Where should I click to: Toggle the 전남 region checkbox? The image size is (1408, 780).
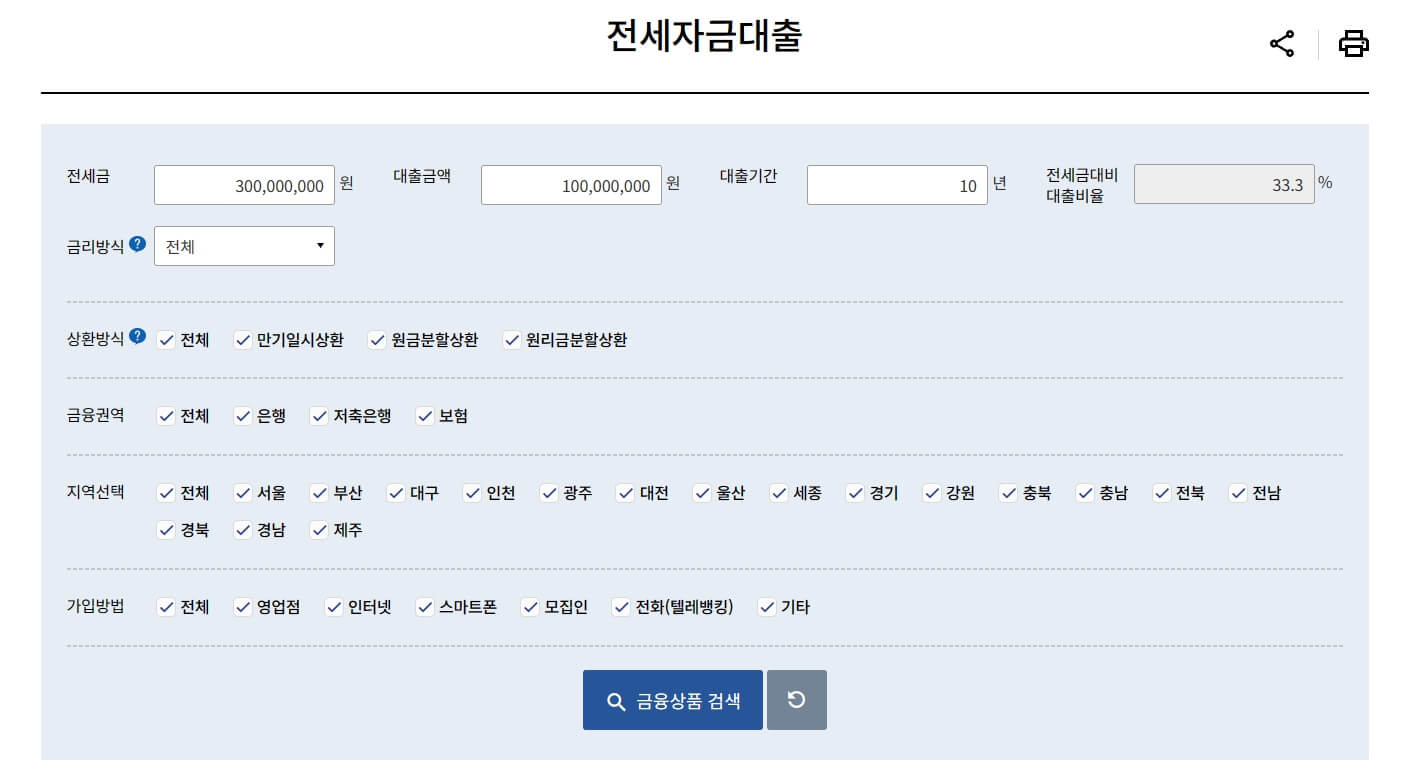point(1237,493)
